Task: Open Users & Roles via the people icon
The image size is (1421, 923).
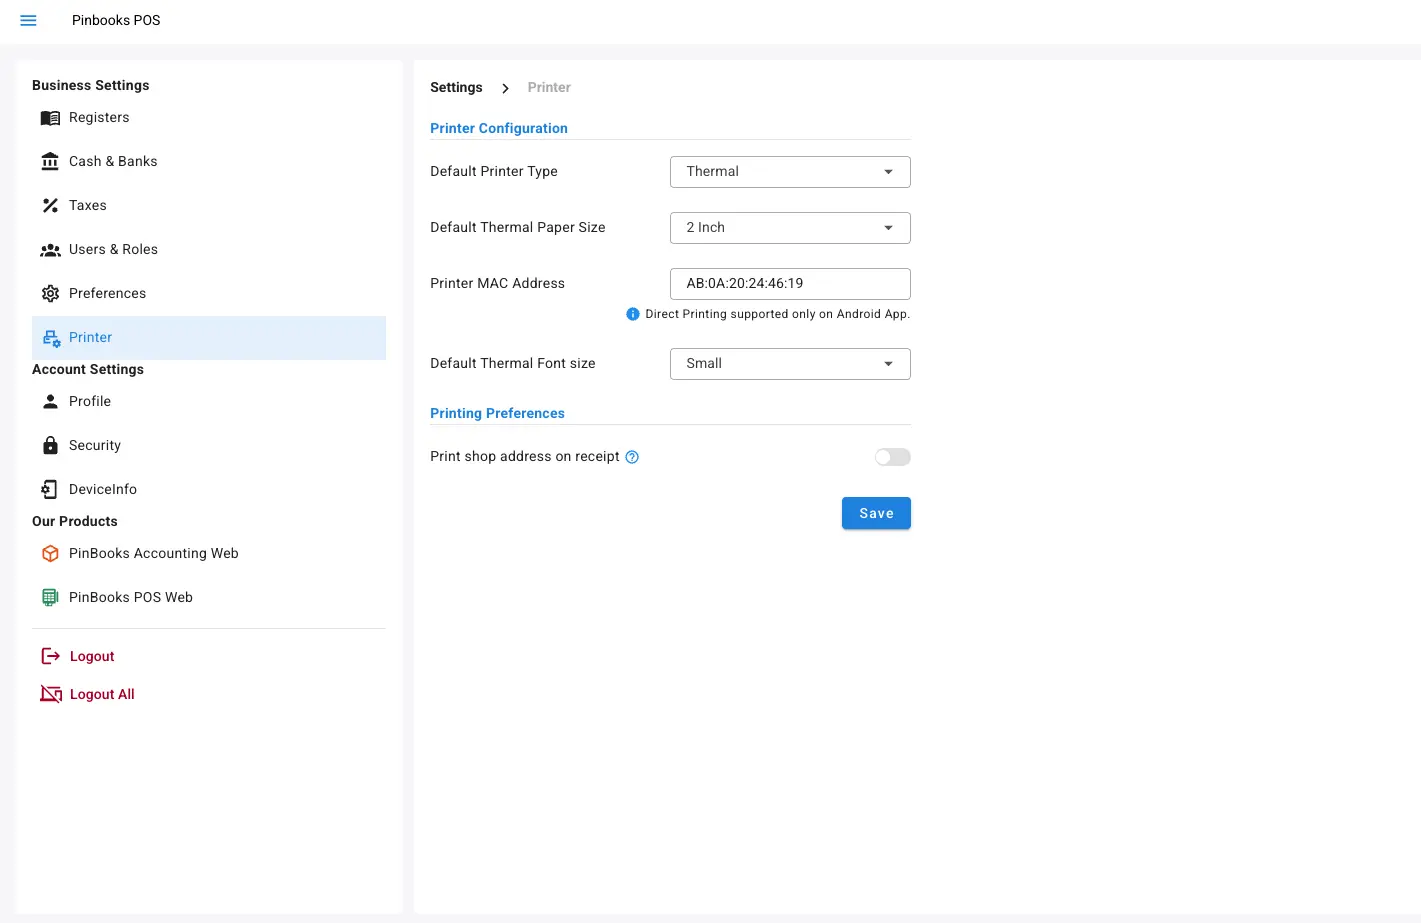Action: click(x=50, y=249)
